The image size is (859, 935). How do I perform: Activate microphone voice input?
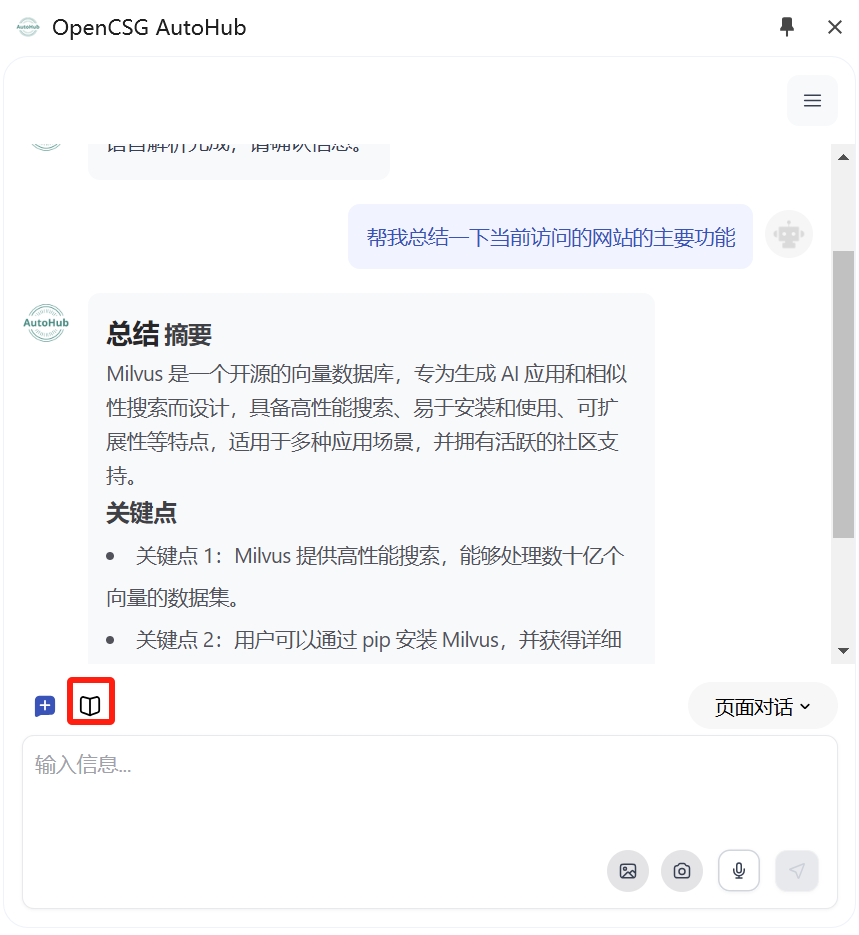click(x=739, y=871)
